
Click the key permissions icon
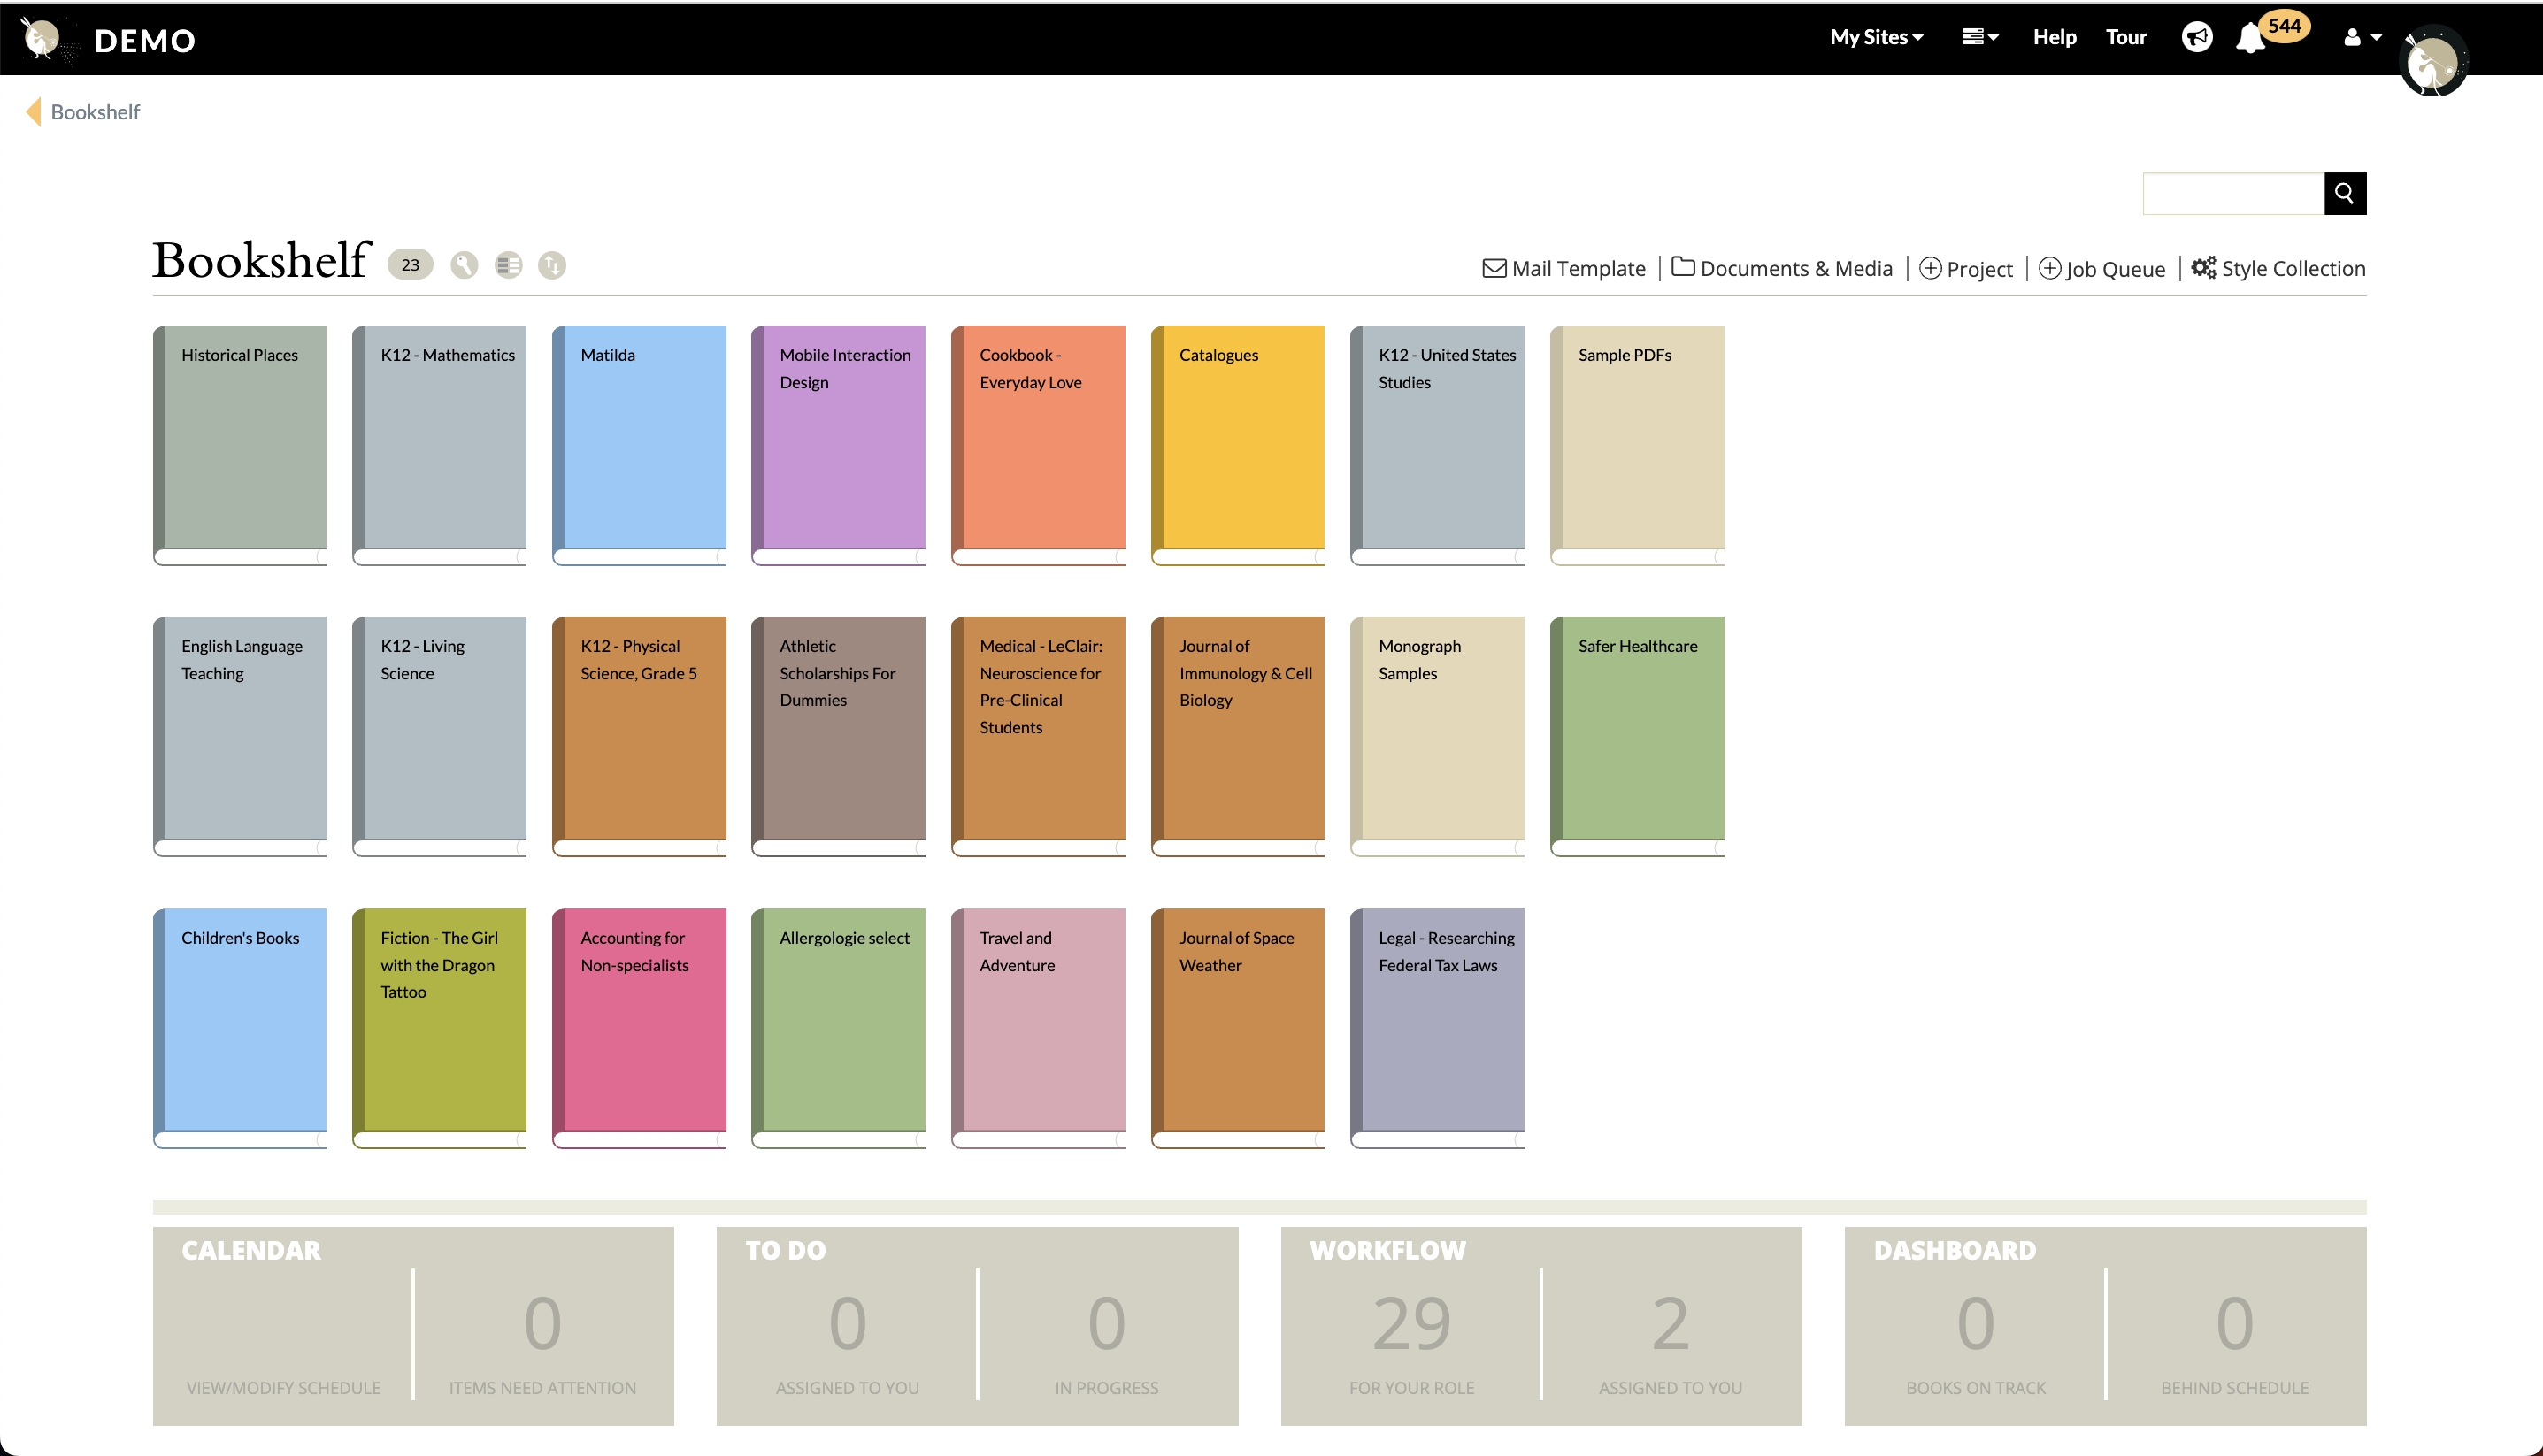[464, 265]
